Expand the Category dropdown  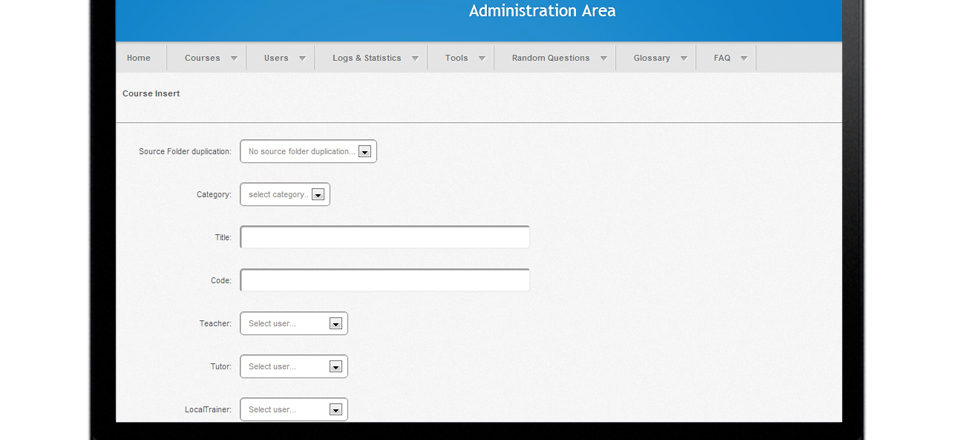285,195
